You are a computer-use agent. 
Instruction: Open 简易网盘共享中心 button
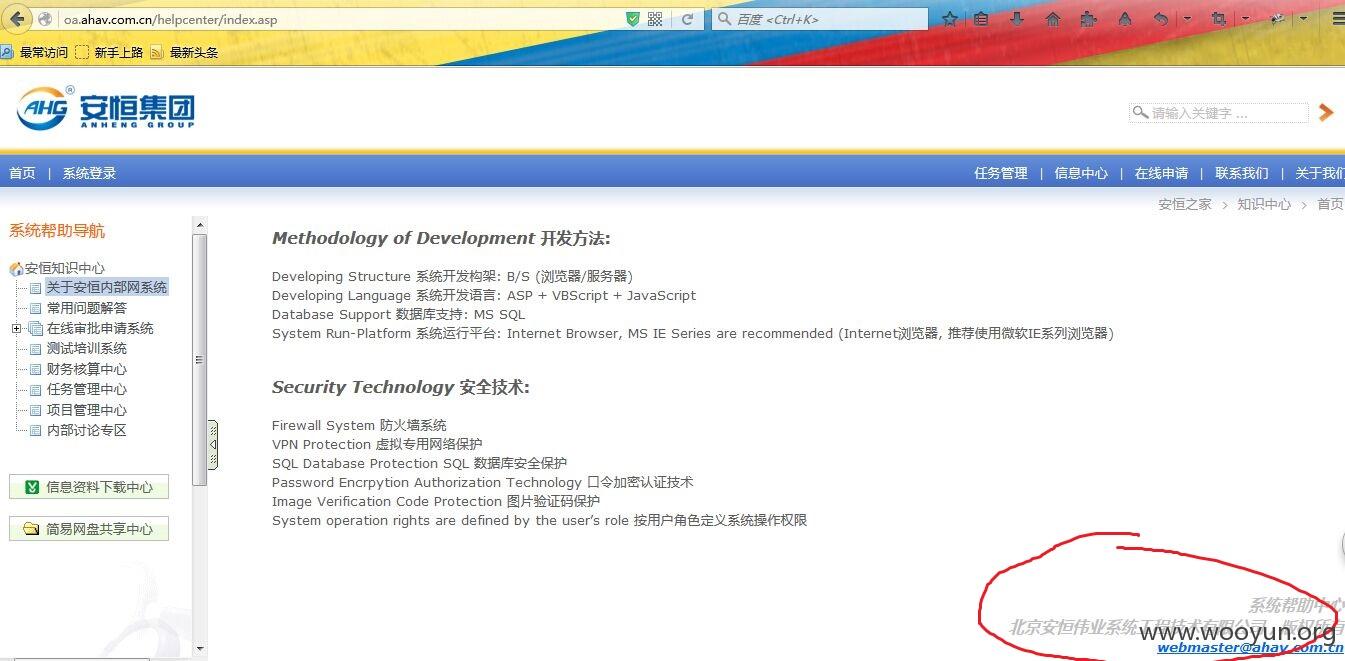(89, 529)
